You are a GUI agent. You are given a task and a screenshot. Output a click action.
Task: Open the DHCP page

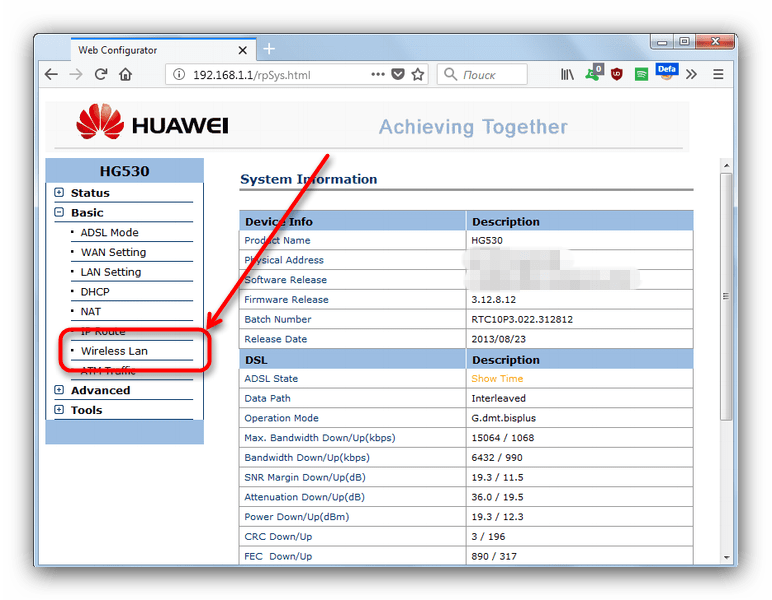coord(95,292)
